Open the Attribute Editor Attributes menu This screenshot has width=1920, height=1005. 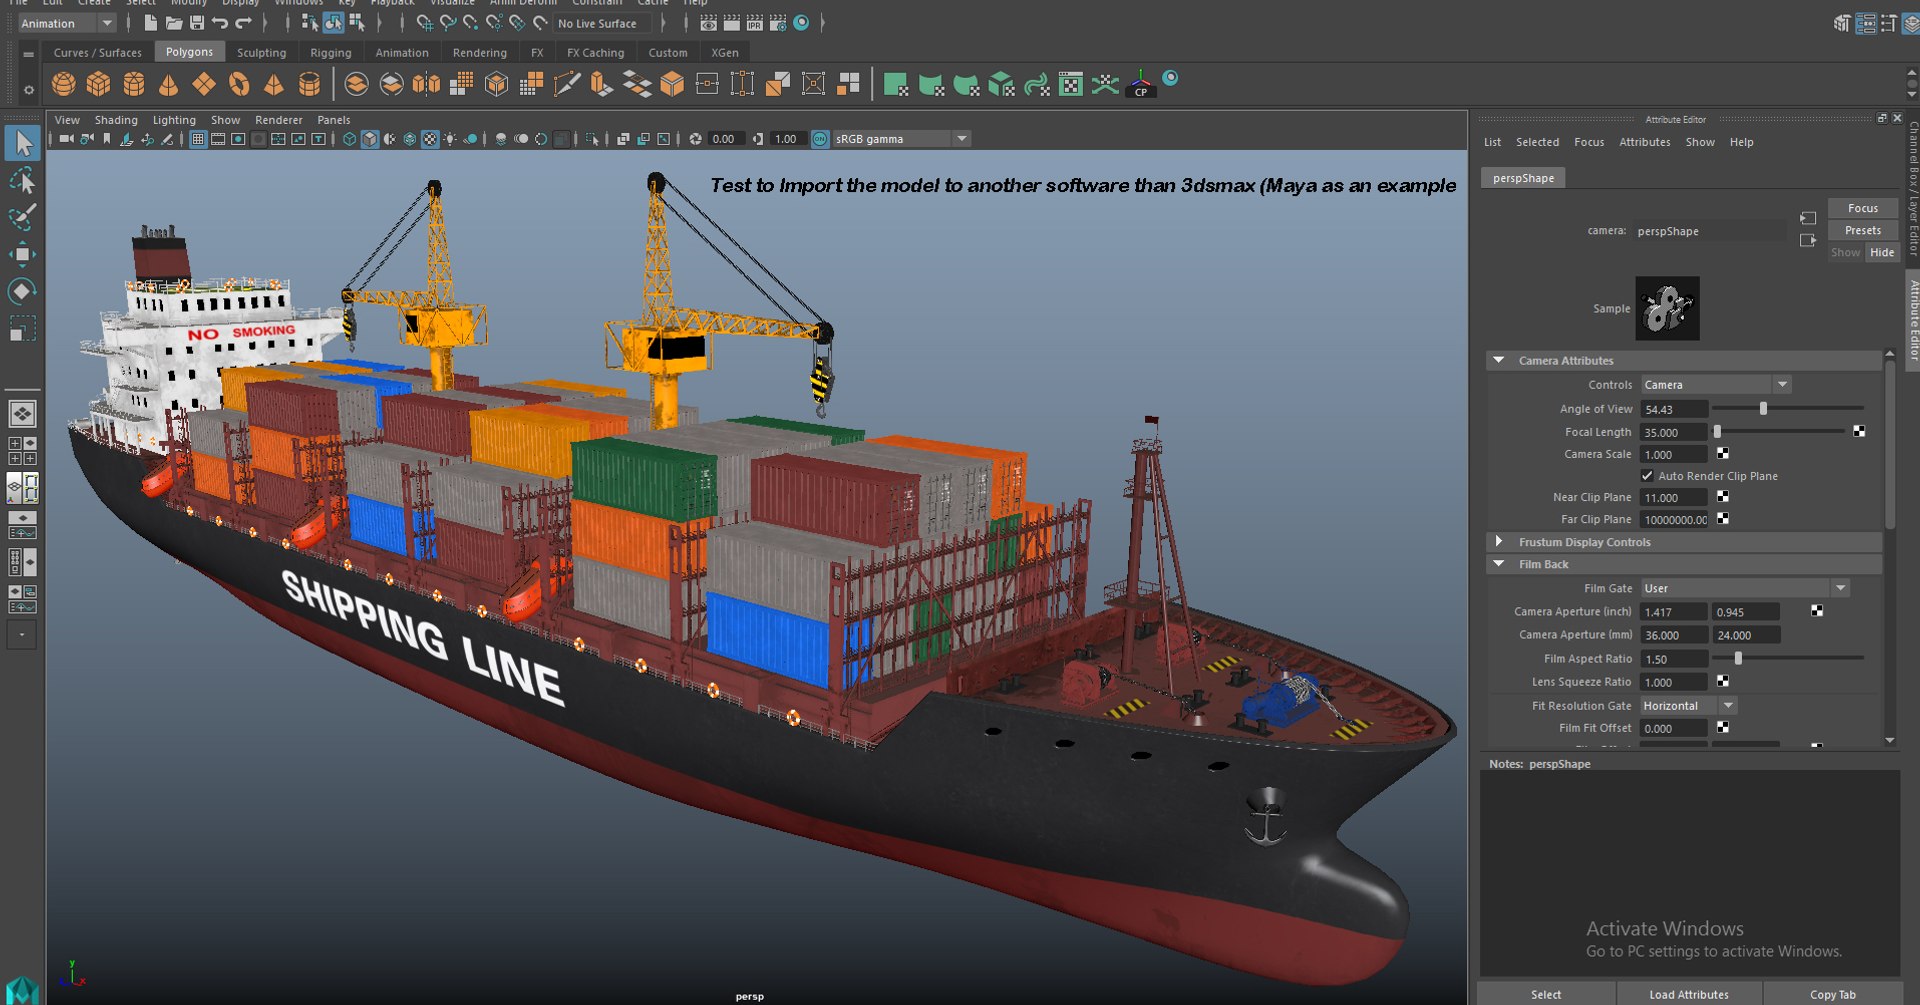click(x=1645, y=142)
